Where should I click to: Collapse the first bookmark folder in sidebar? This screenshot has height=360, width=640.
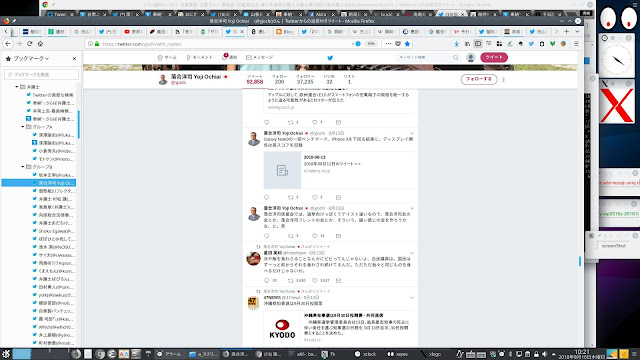click(17, 87)
